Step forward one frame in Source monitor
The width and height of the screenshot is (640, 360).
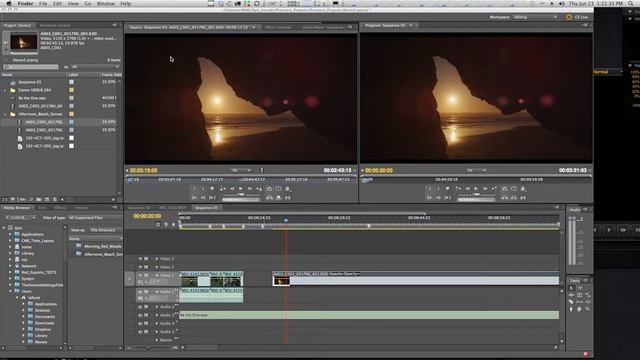pyautogui.click(x=250, y=189)
